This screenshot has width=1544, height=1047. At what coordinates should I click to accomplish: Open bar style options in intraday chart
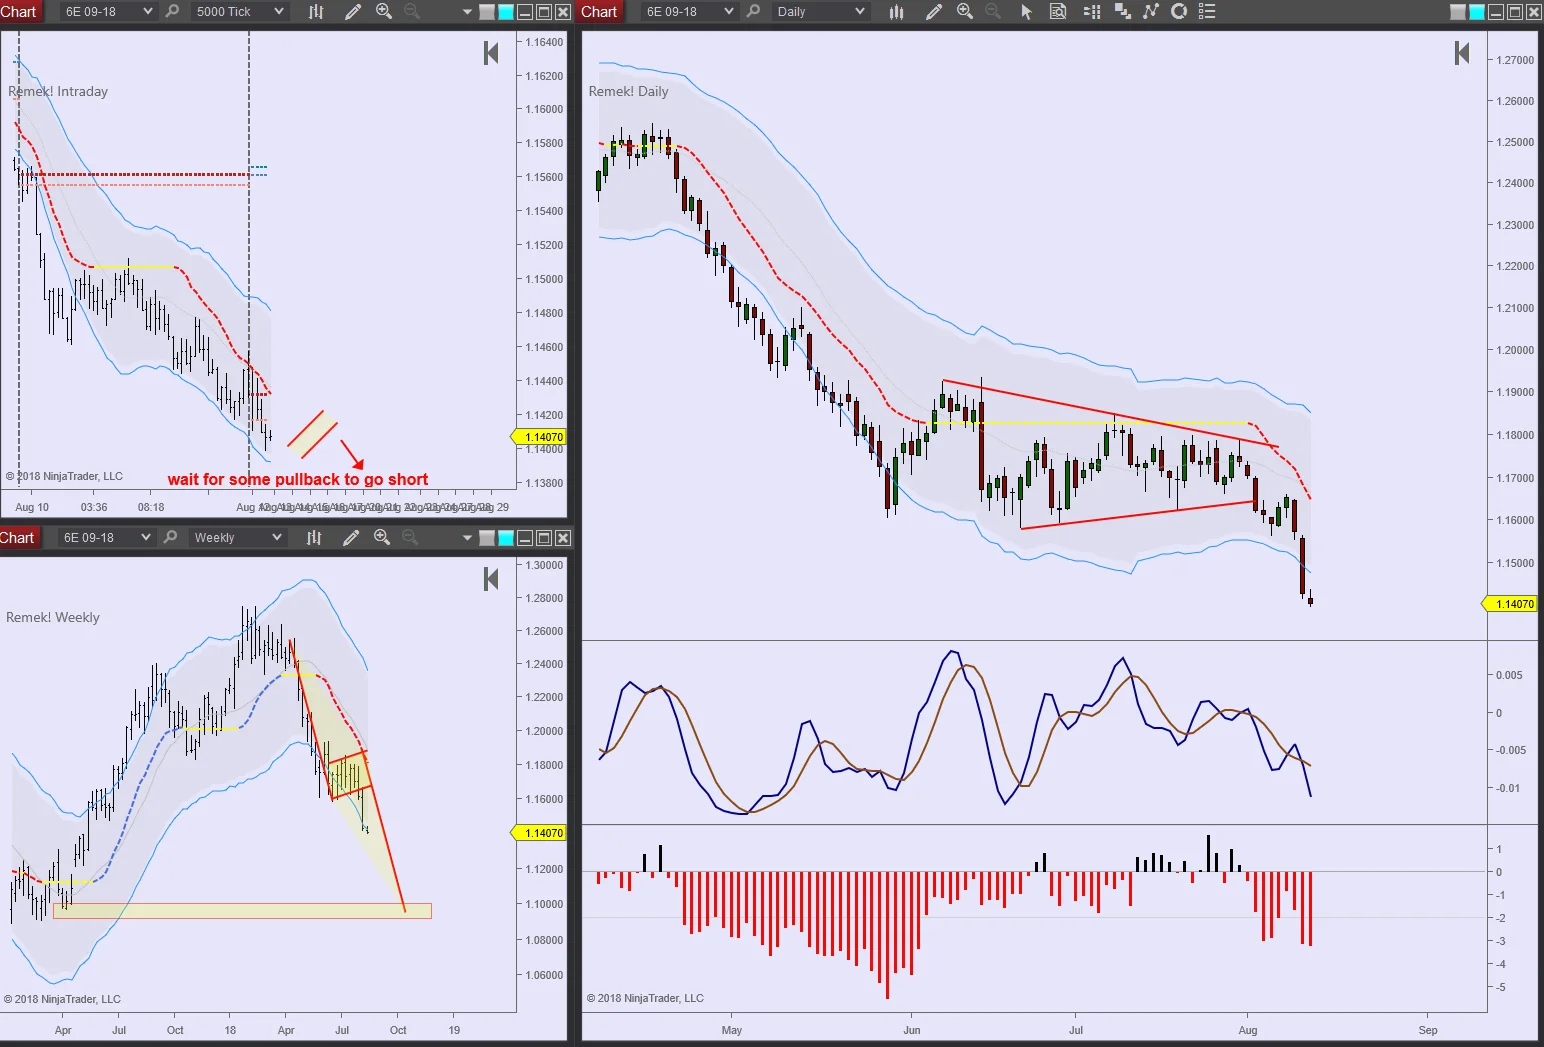pos(316,12)
